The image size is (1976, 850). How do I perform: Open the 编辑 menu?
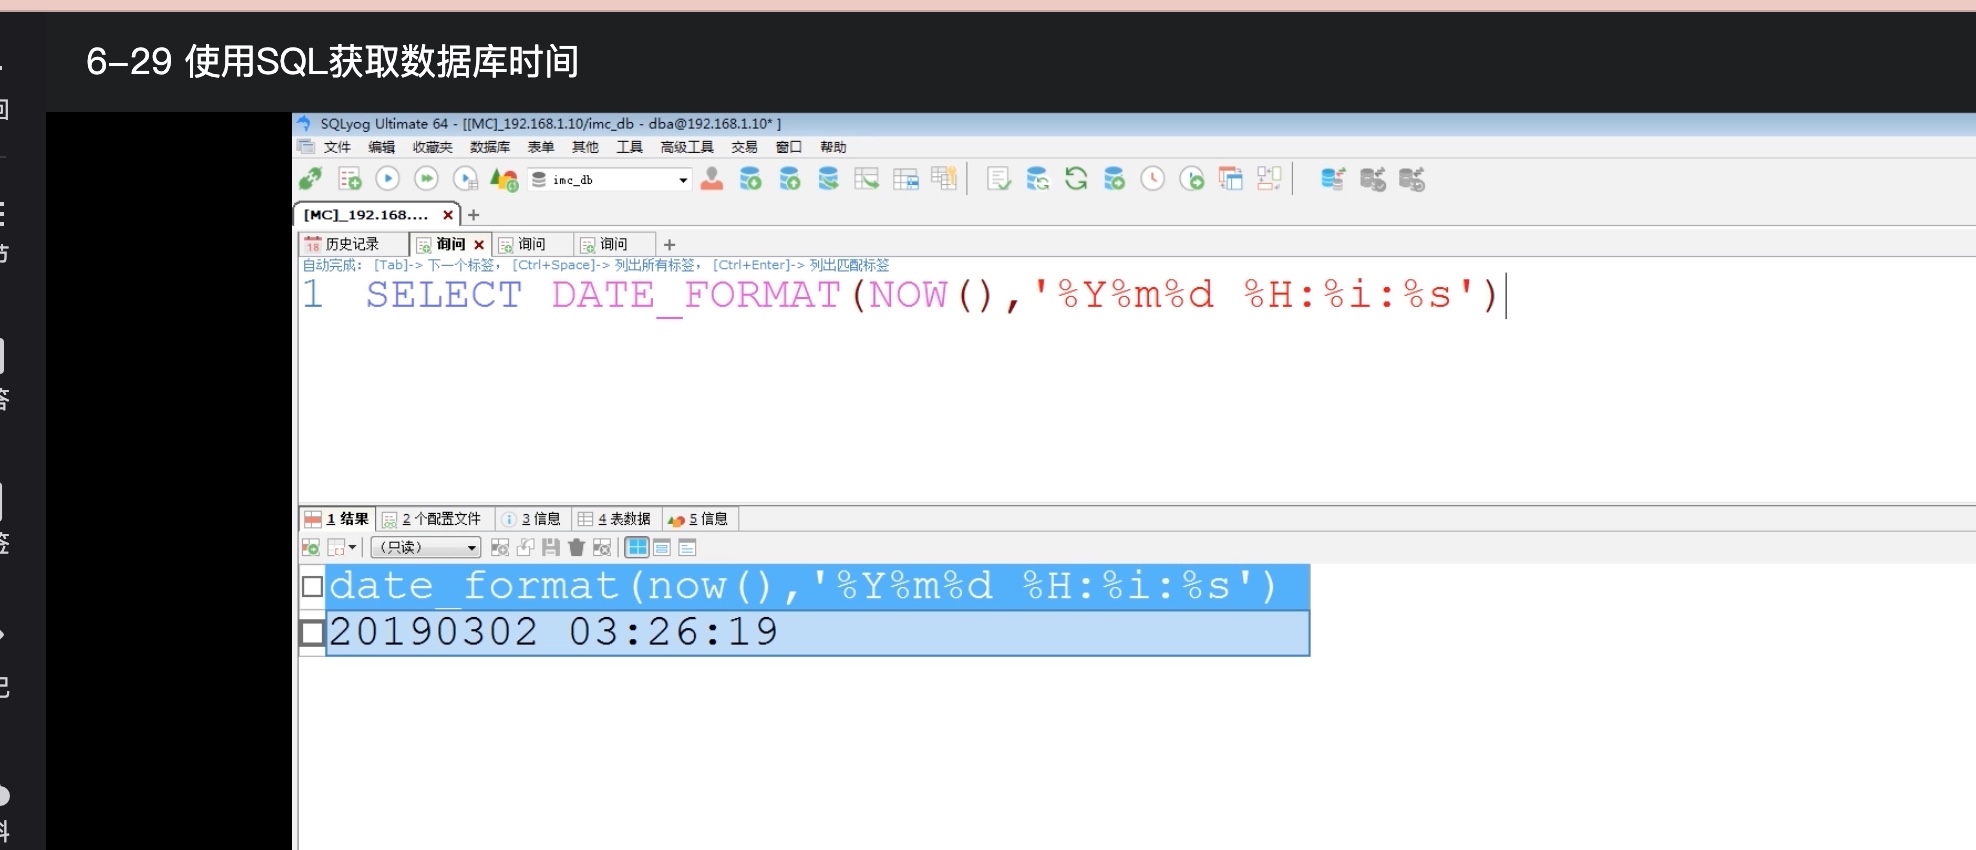382,147
